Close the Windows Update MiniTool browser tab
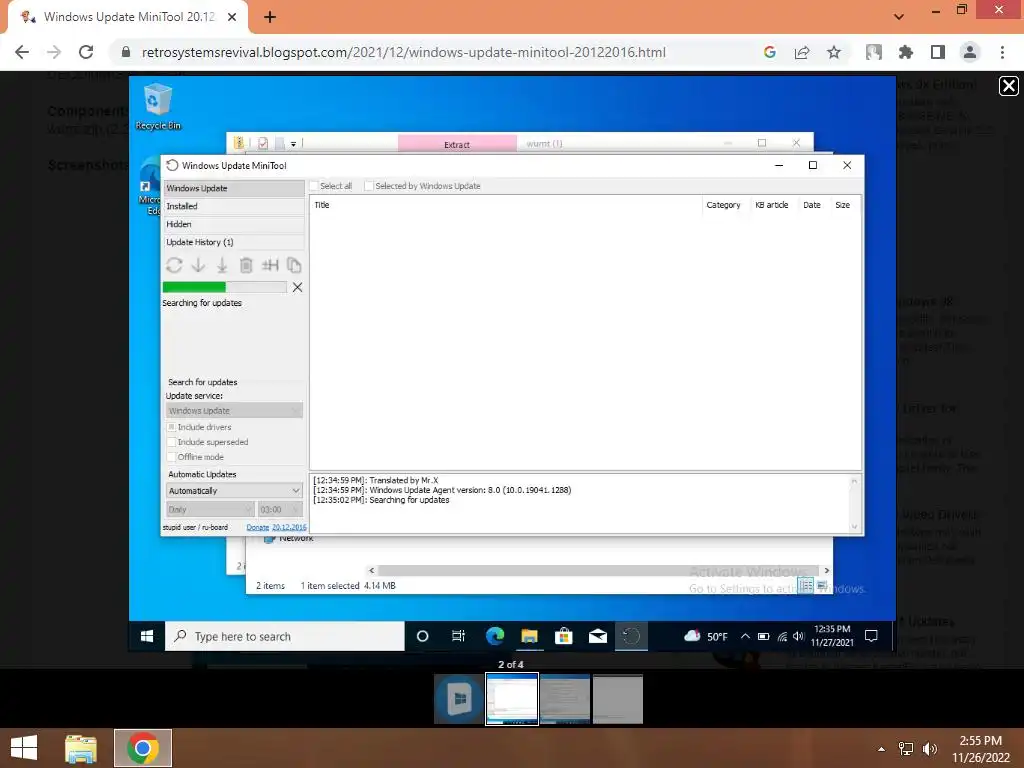 pyautogui.click(x=232, y=17)
